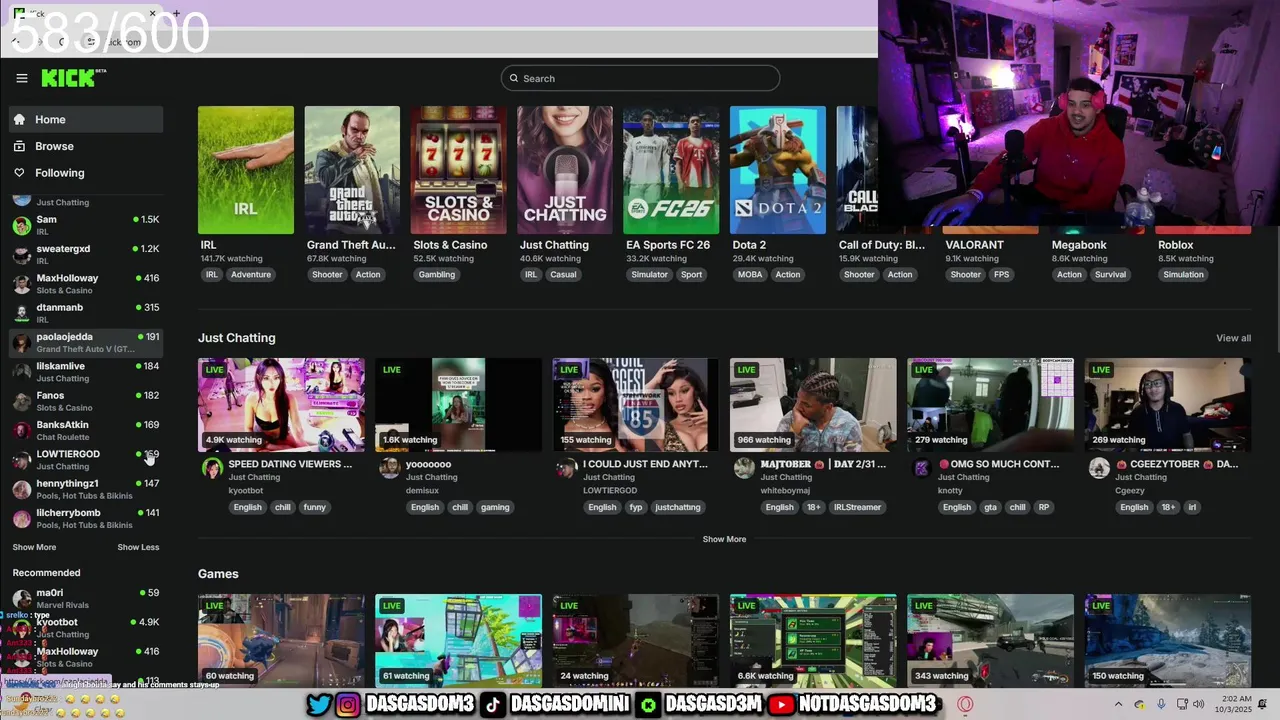Open lilcherrybomb avatar in sidebar
The image size is (1280, 720).
21,518
